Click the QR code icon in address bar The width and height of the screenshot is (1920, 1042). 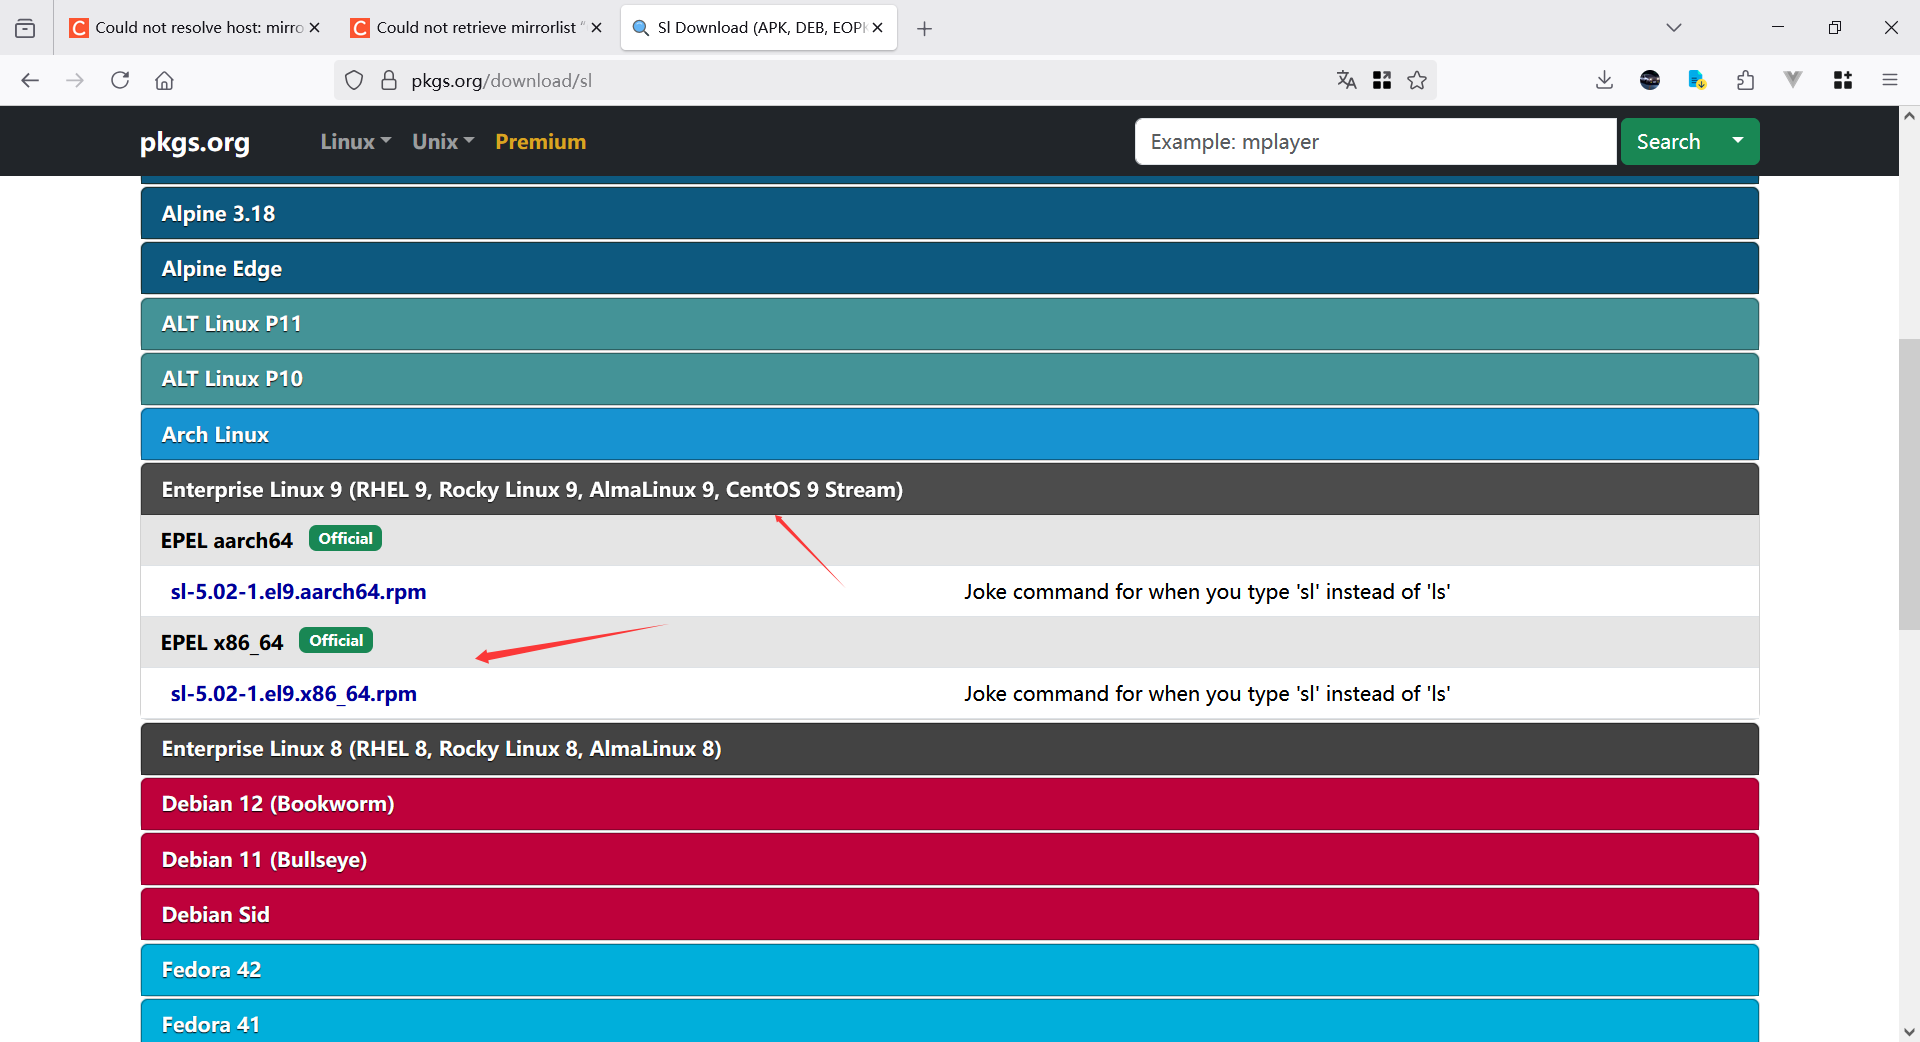[x=1382, y=80]
